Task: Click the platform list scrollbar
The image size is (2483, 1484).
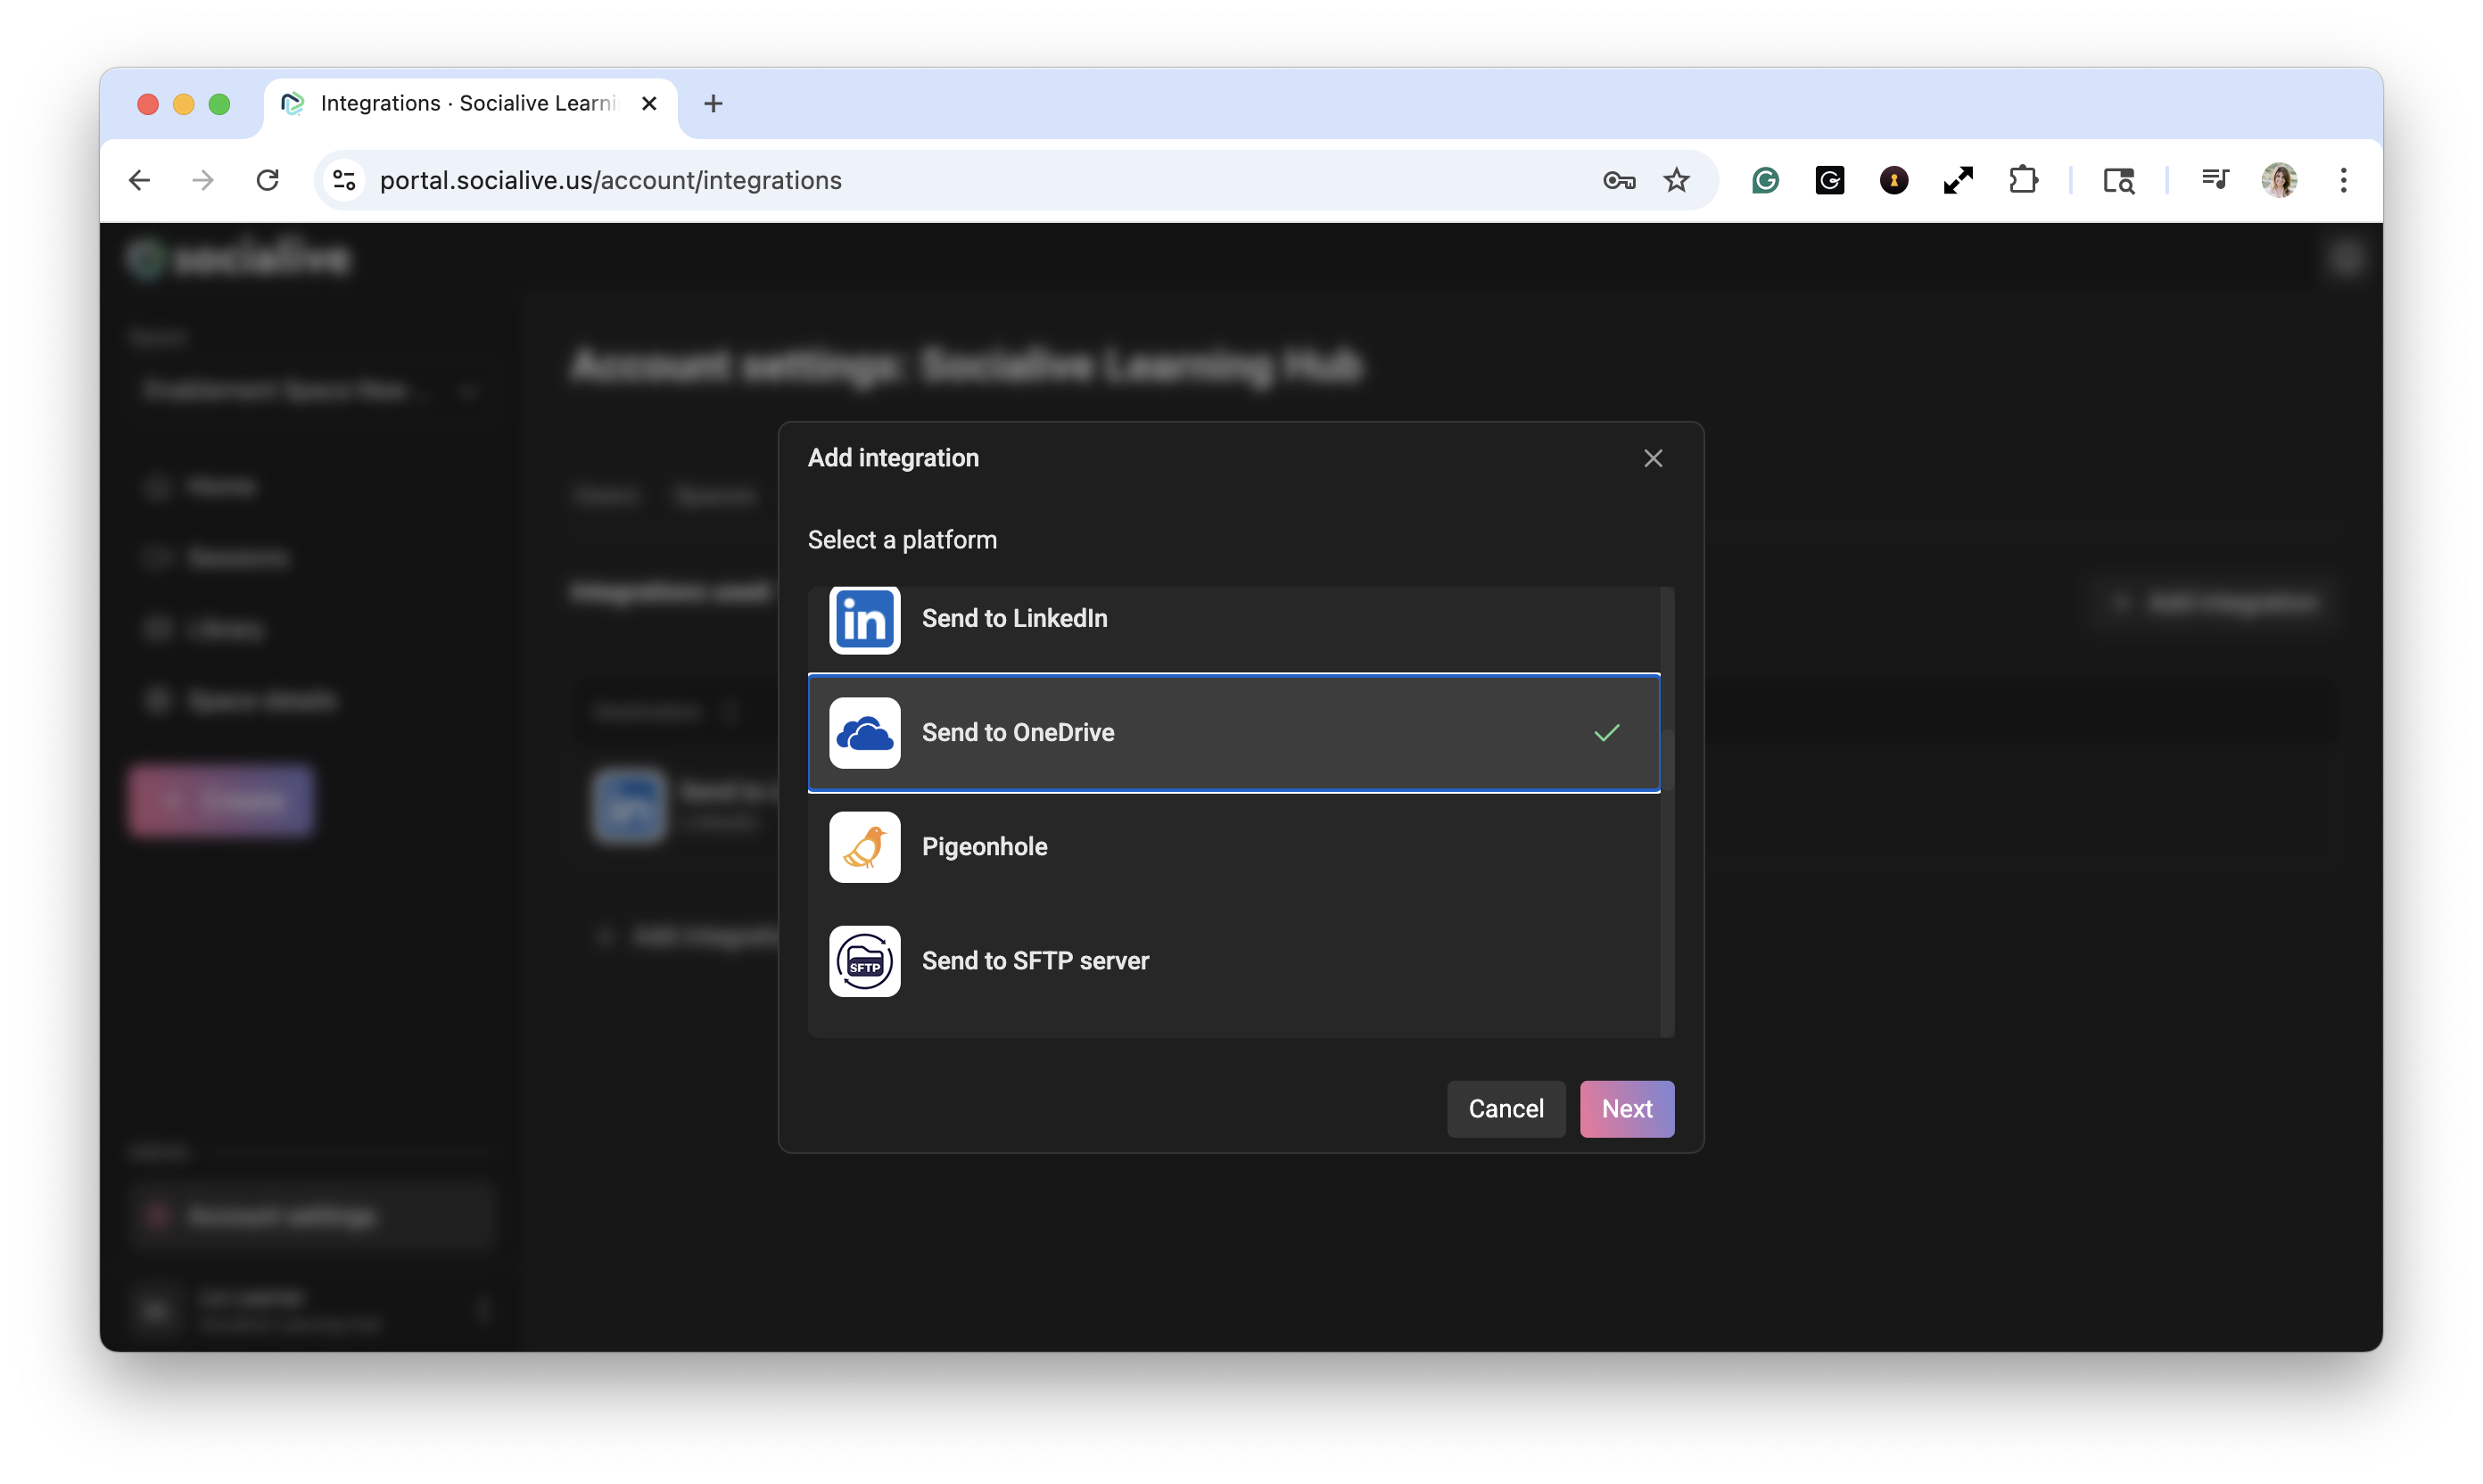Action: [1667, 760]
